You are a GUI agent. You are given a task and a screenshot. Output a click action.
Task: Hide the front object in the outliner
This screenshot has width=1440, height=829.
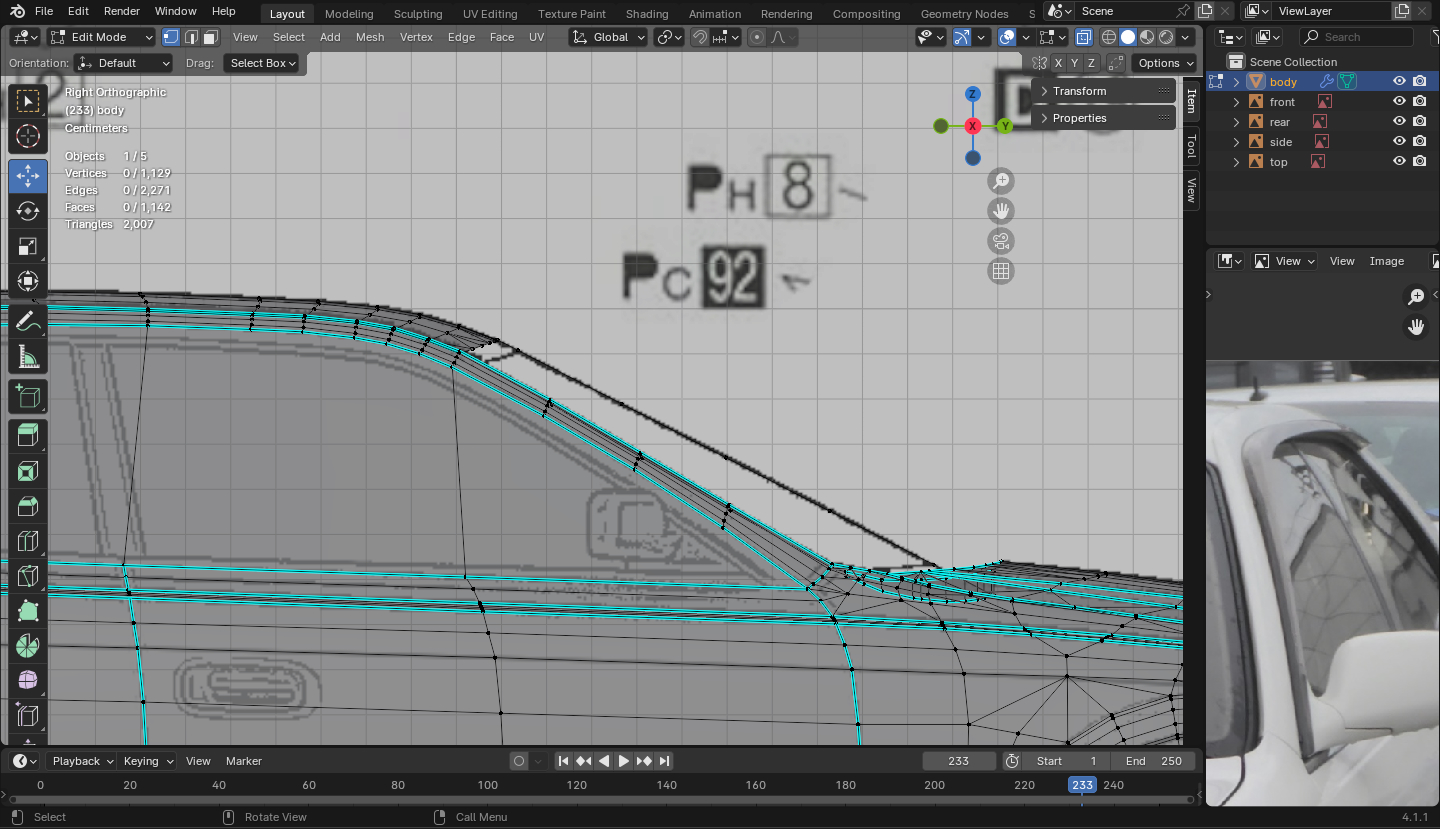click(1399, 102)
